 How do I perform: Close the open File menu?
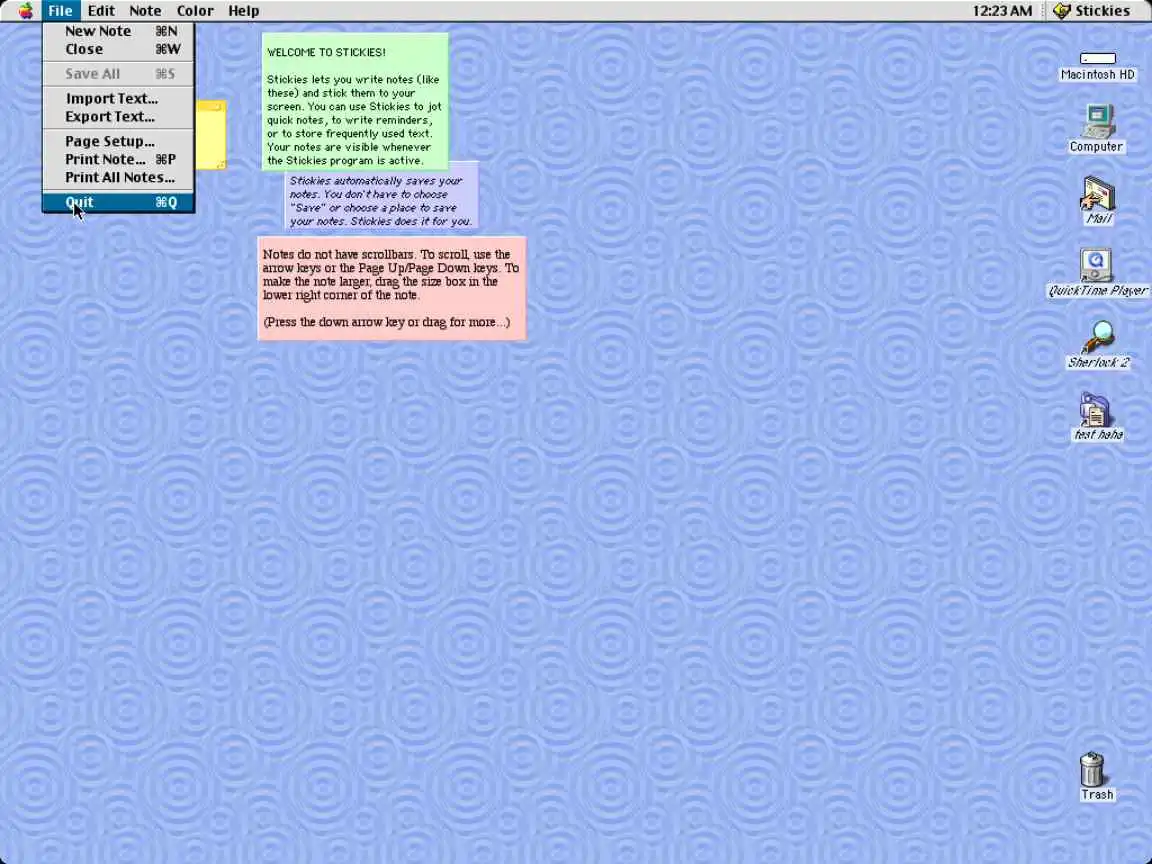[60, 10]
